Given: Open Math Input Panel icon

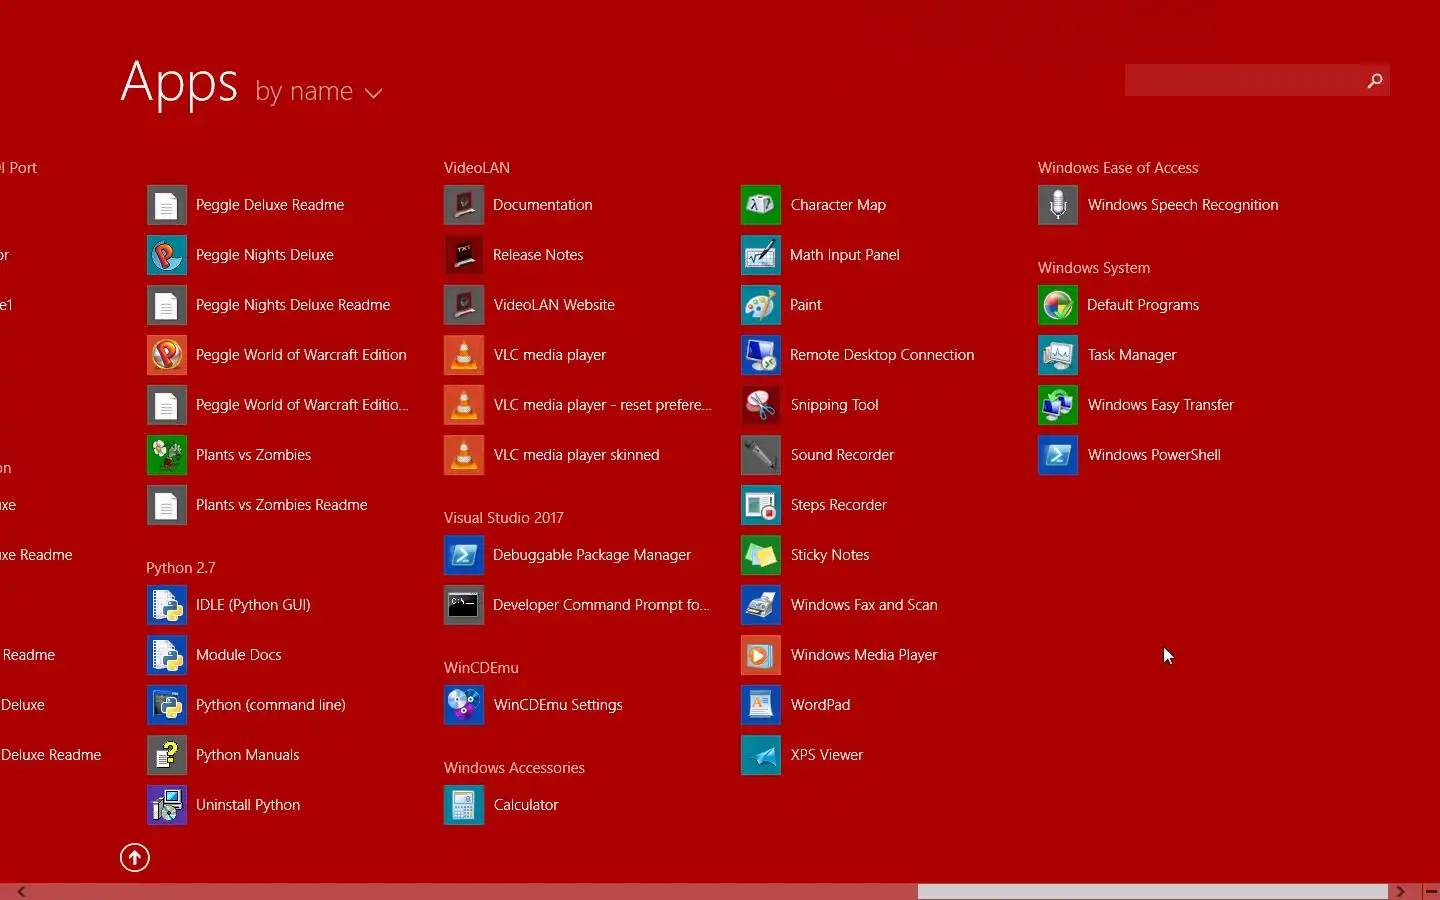Looking at the screenshot, I should tap(761, 255).
